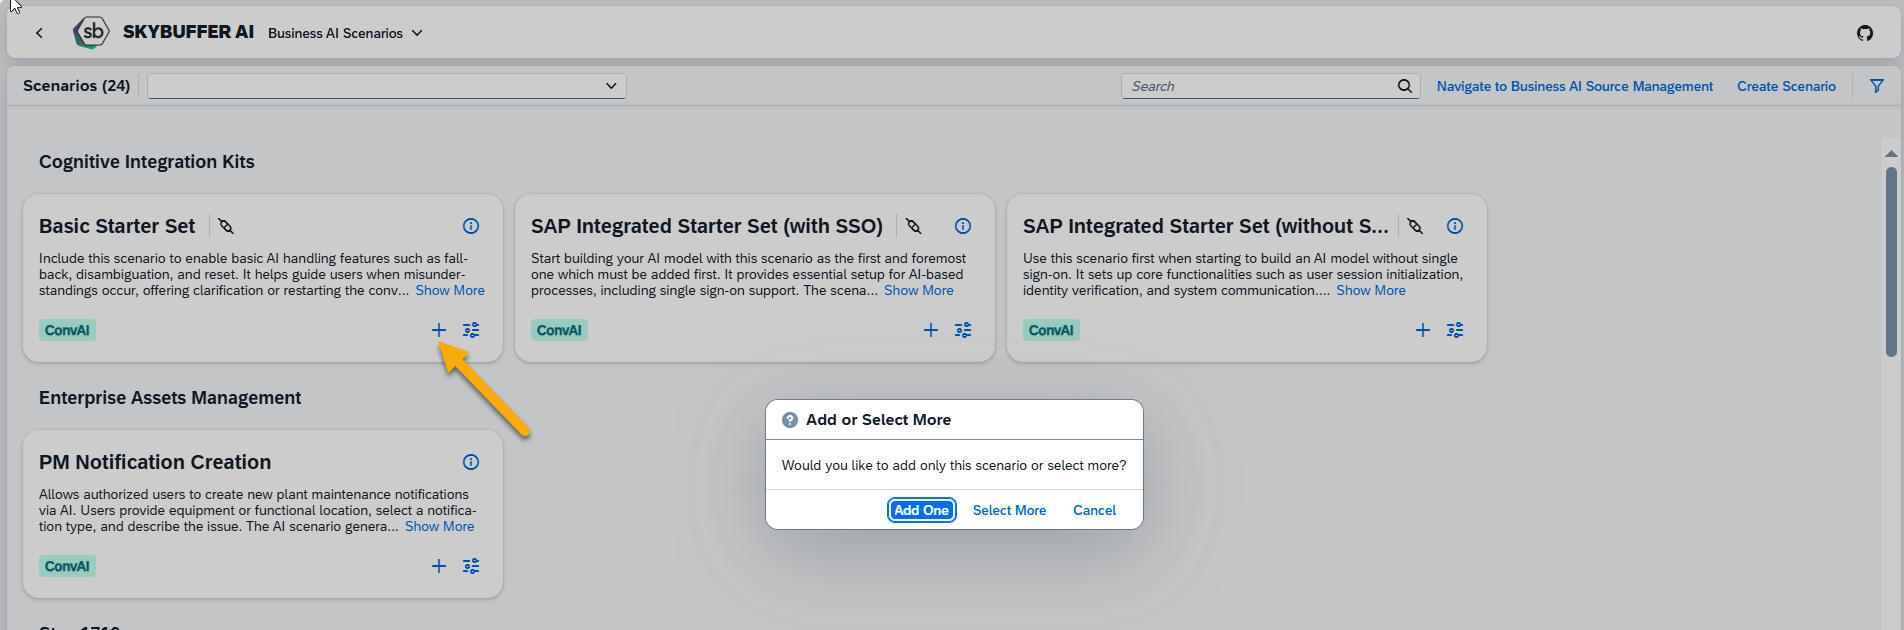This screenshot has width=1904, height=630.
Task: Click ConvAI tag on SAP Integrated Starter Set (without SSO)
Action: [x=1051, y=330]
